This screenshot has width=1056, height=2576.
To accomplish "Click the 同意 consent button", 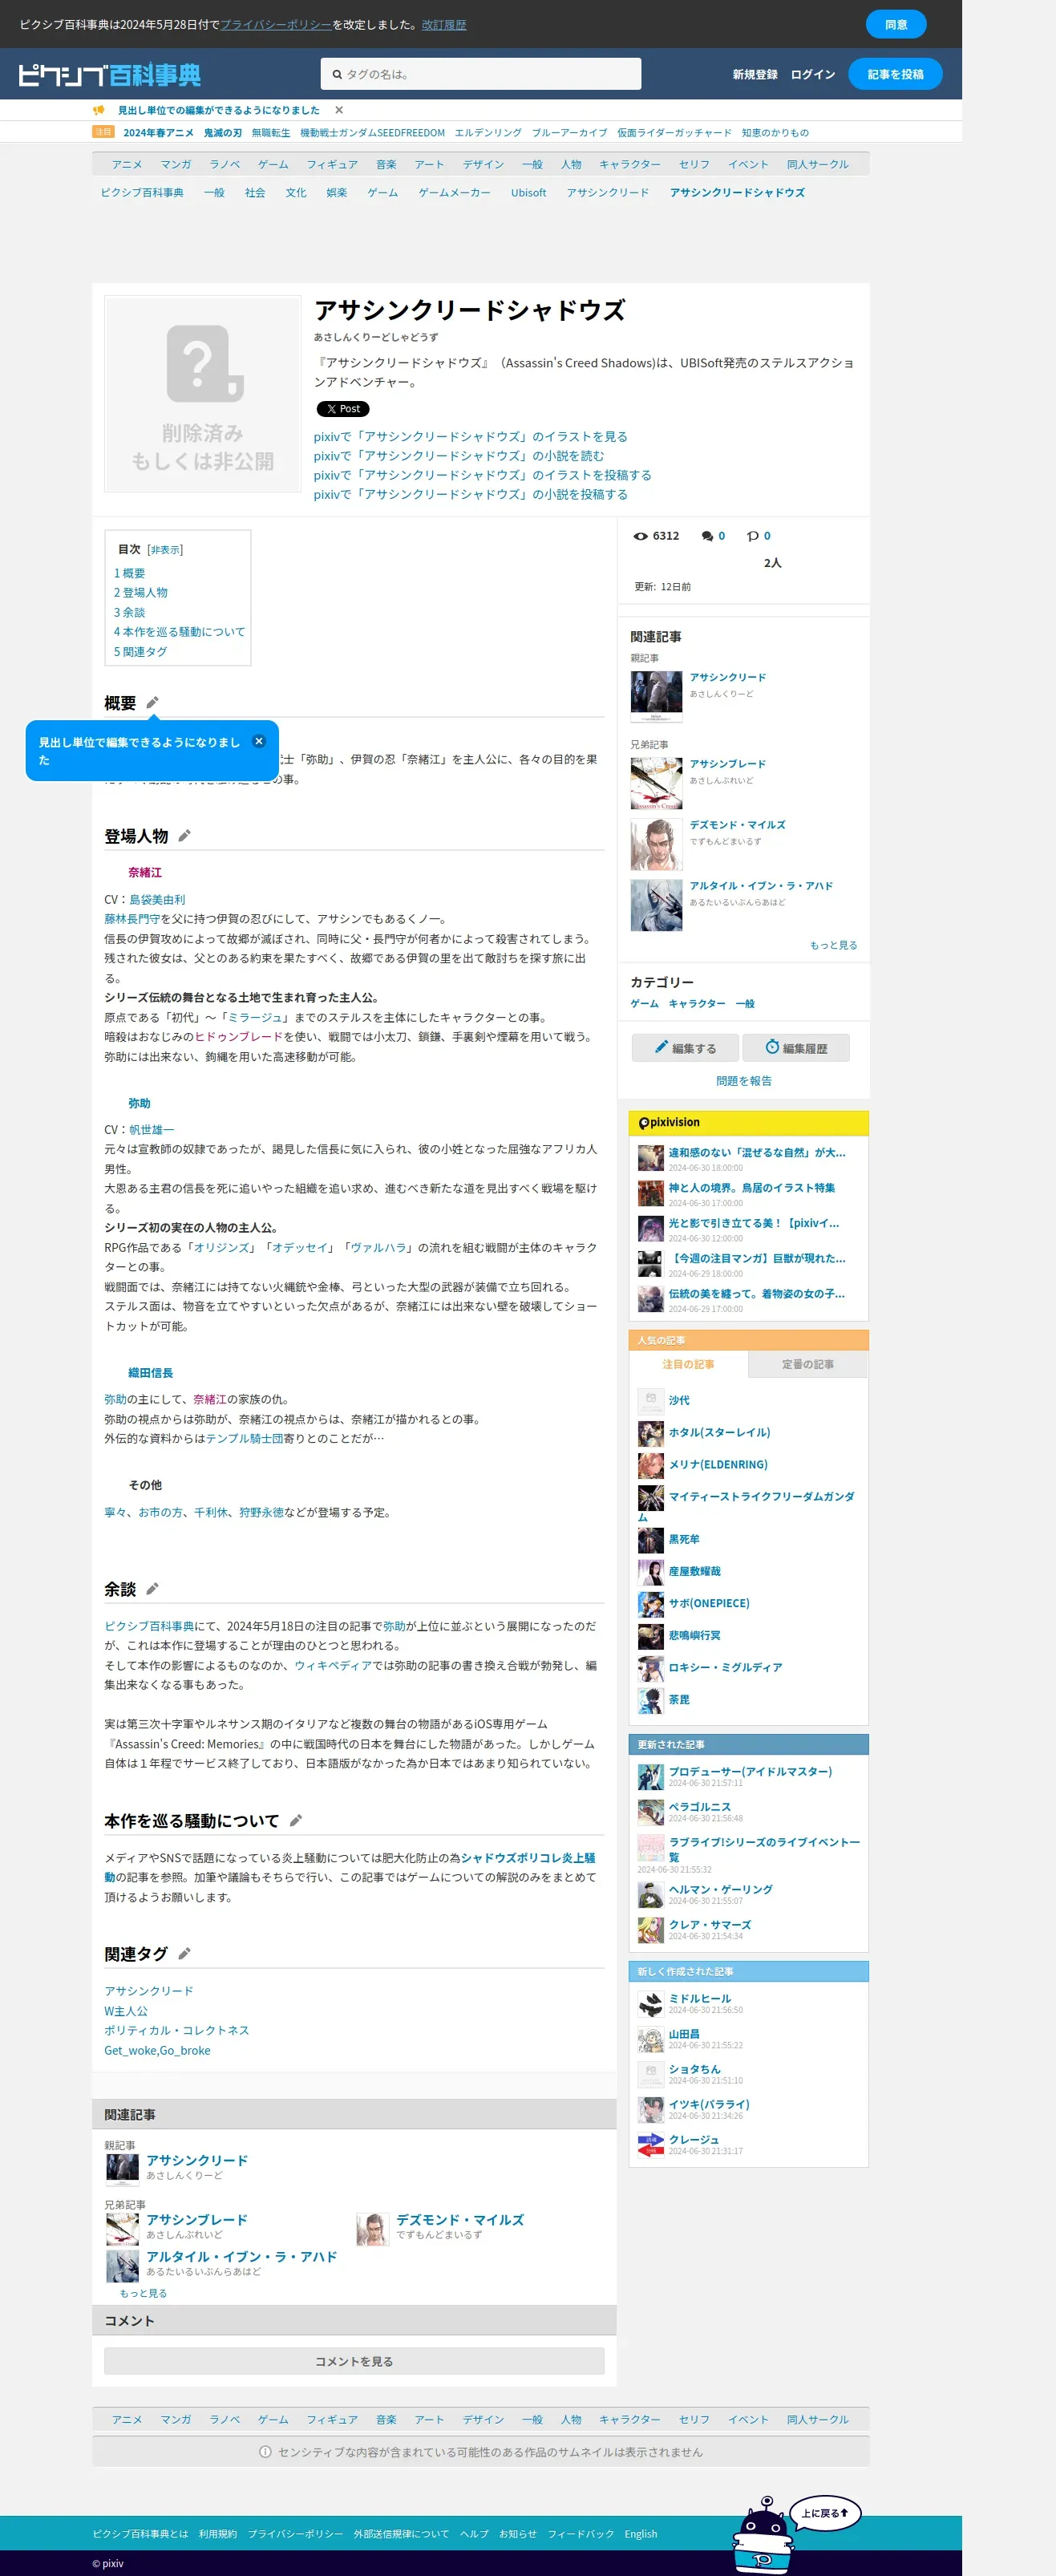I will [896, 24].
